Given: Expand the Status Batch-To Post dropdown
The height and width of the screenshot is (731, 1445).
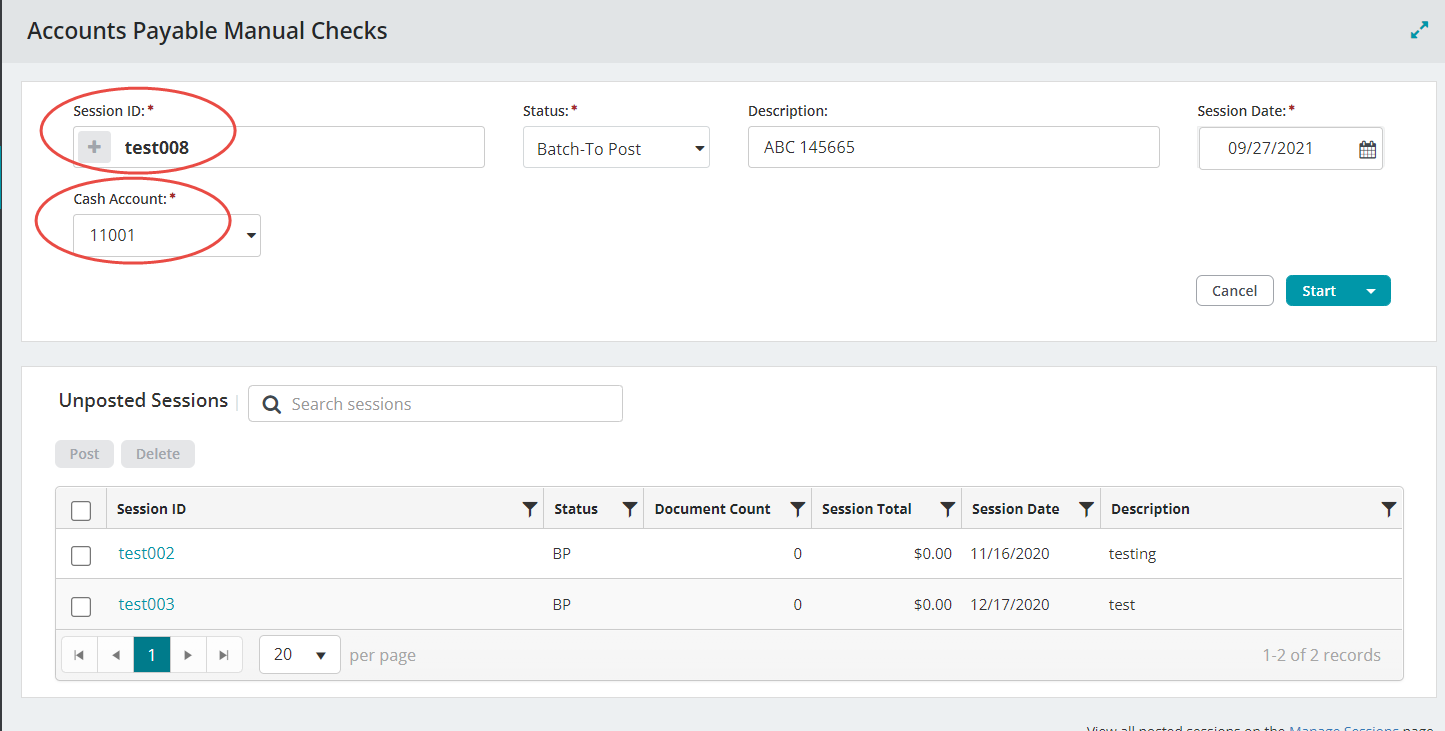Looking at the screenshot, I should 698,149.
